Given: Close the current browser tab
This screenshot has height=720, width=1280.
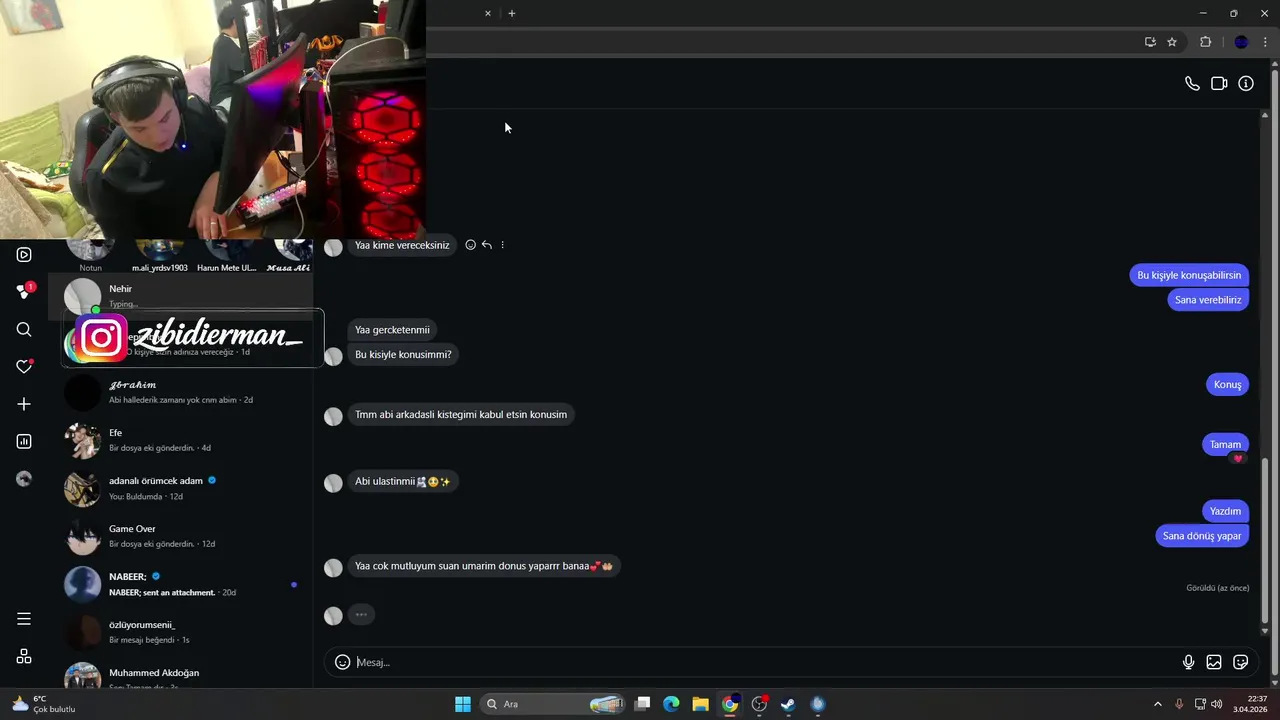Looking at the screenshot, I should click(x=488, y=14).
